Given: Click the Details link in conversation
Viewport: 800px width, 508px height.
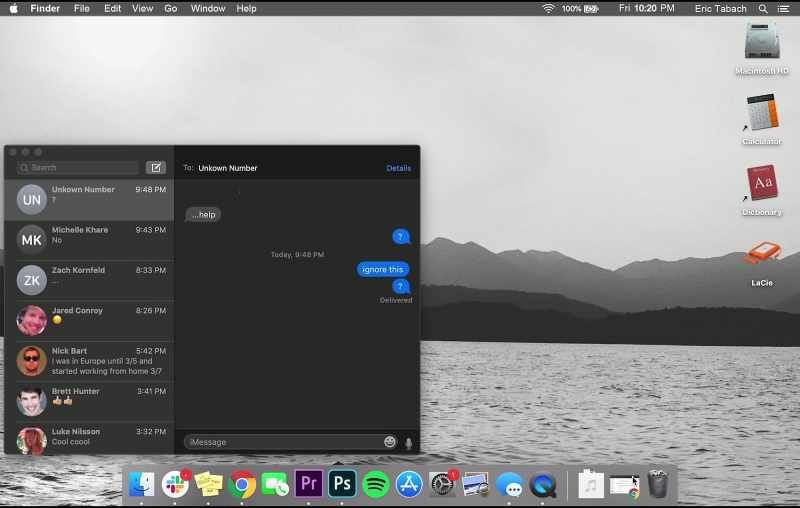Looking at the screenshot, I should point(398,168).
